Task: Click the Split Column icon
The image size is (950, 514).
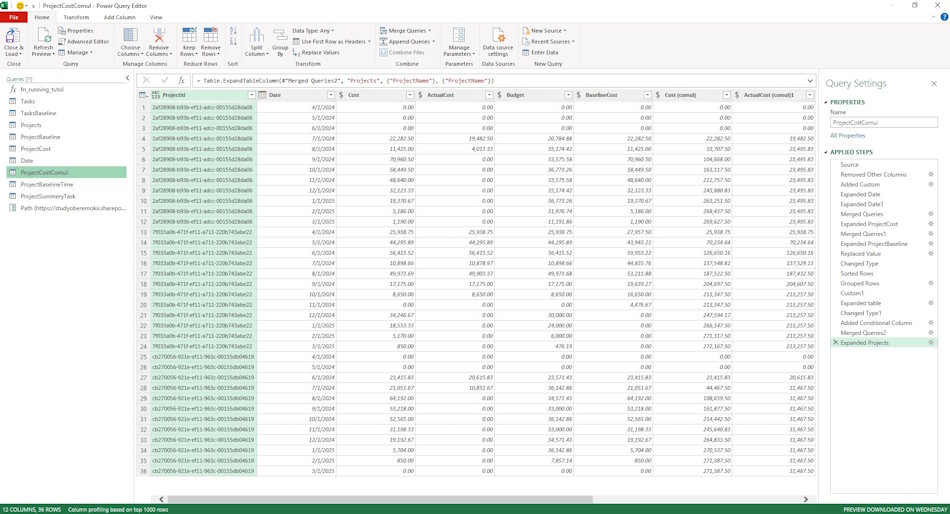Action: click(x=256, y=35)
